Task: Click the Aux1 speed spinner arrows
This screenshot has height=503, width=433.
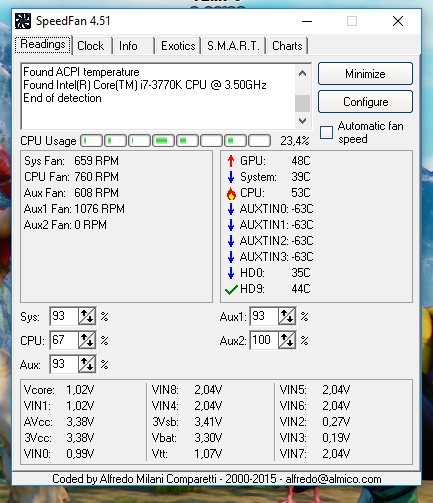Action: (287, 316)
